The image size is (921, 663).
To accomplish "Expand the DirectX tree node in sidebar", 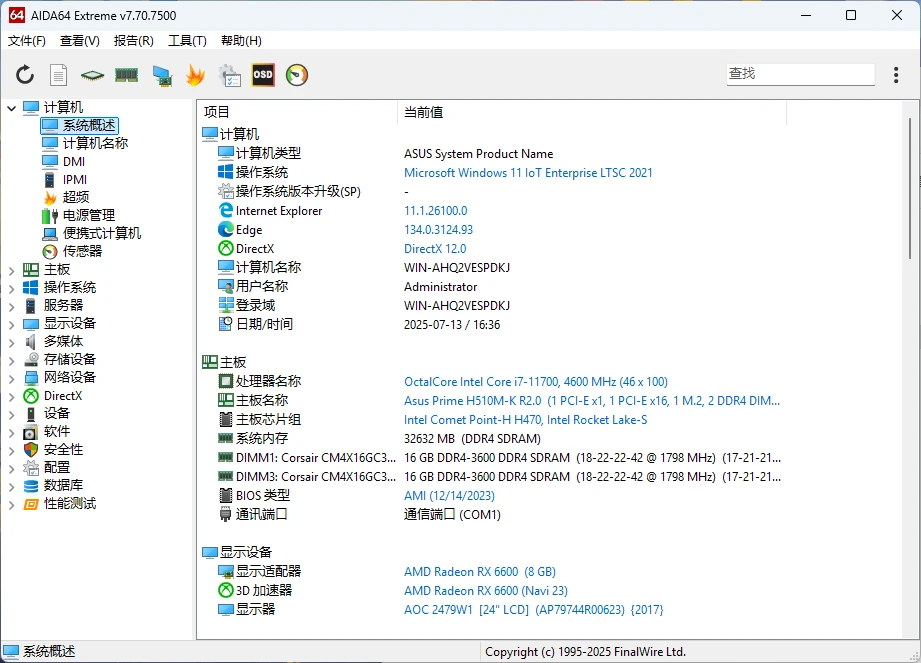I will point(12,396).
